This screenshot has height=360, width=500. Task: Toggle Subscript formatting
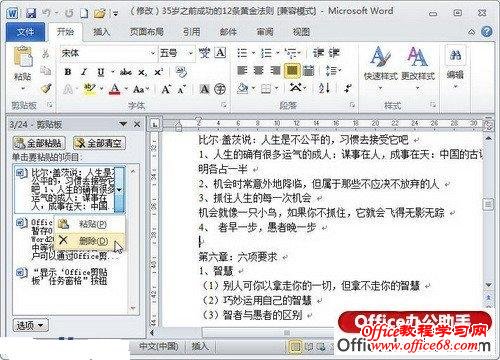(x=143, y=72)
